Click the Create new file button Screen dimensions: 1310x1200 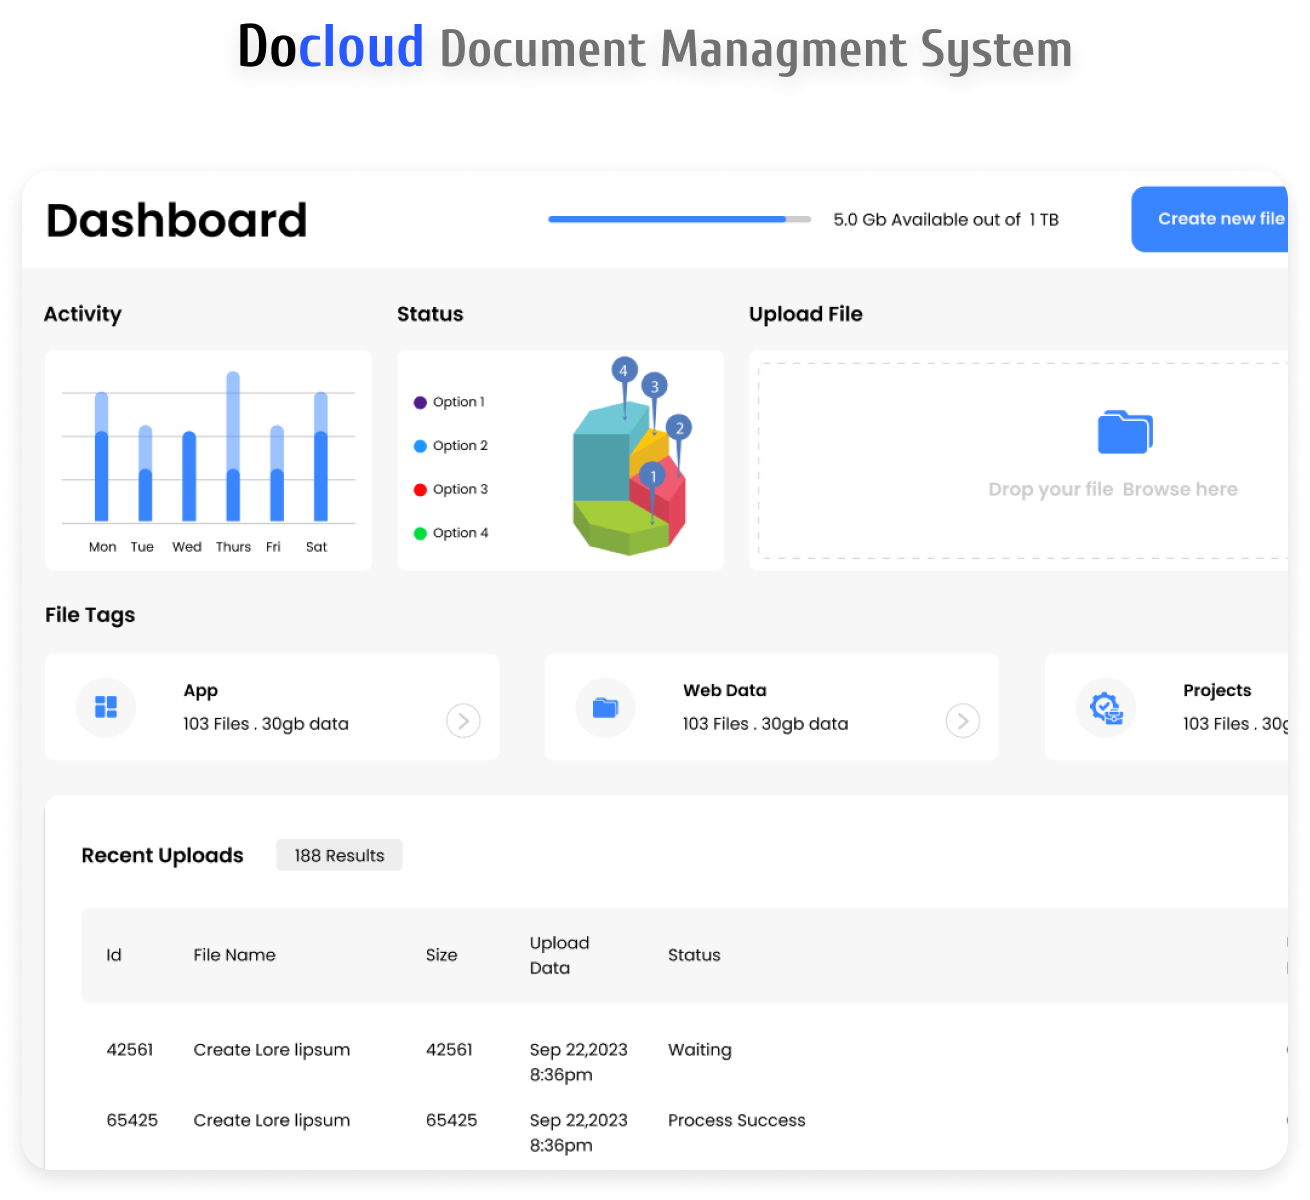(x=1219, y=218)
